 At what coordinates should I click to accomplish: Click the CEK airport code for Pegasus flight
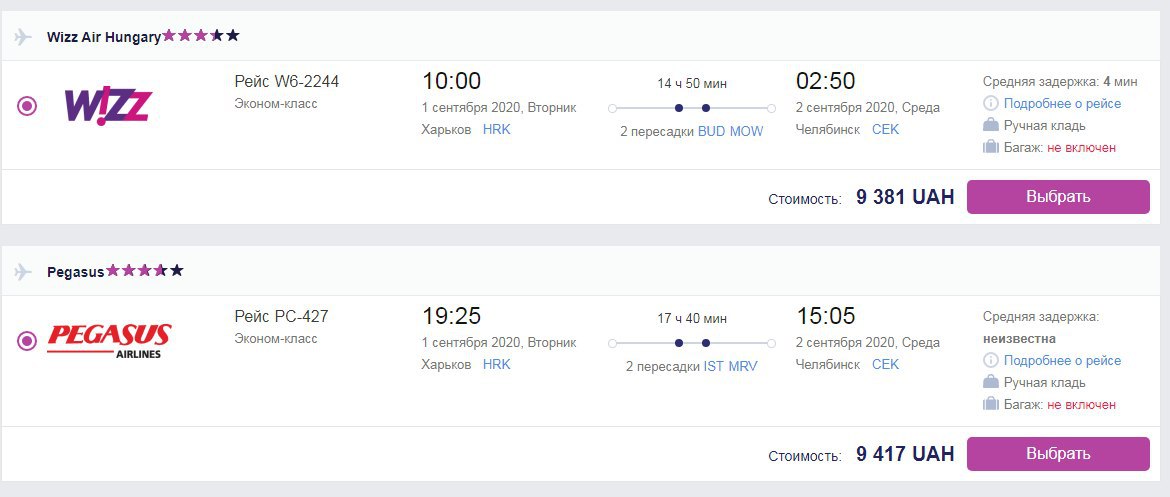[885, 365]
